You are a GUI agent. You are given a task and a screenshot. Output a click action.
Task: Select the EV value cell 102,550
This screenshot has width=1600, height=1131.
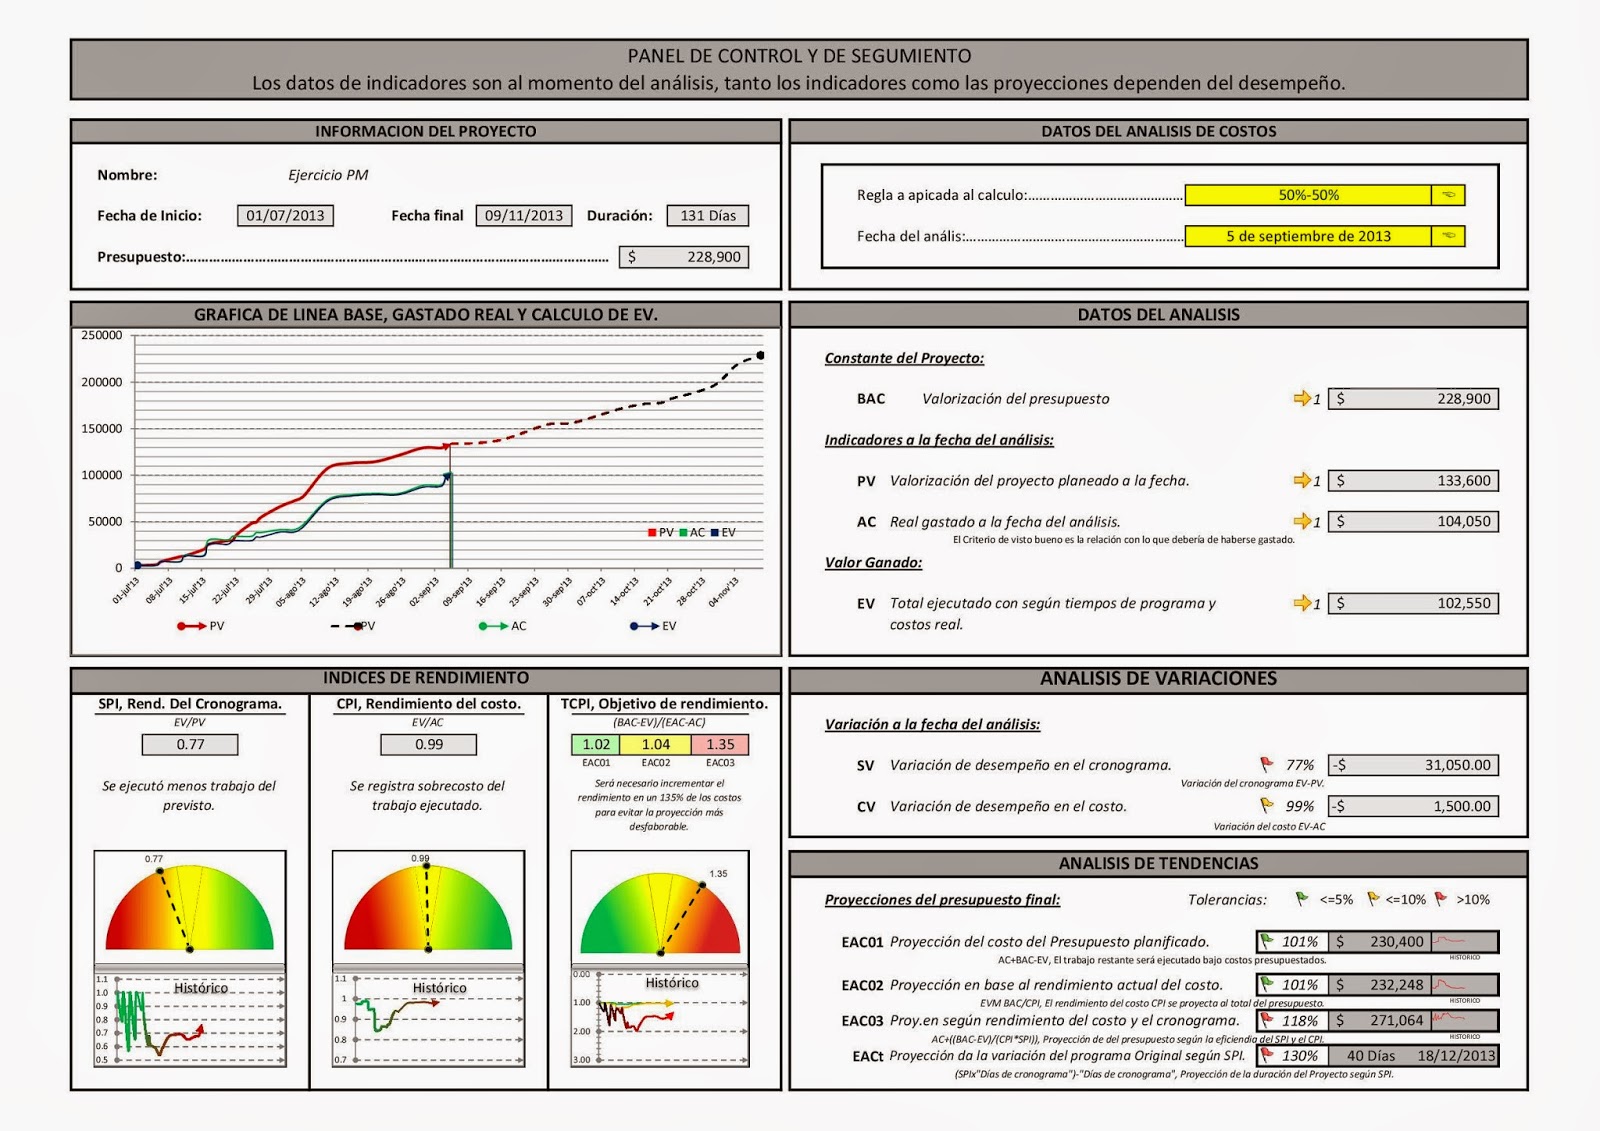tap(1414, 603)
